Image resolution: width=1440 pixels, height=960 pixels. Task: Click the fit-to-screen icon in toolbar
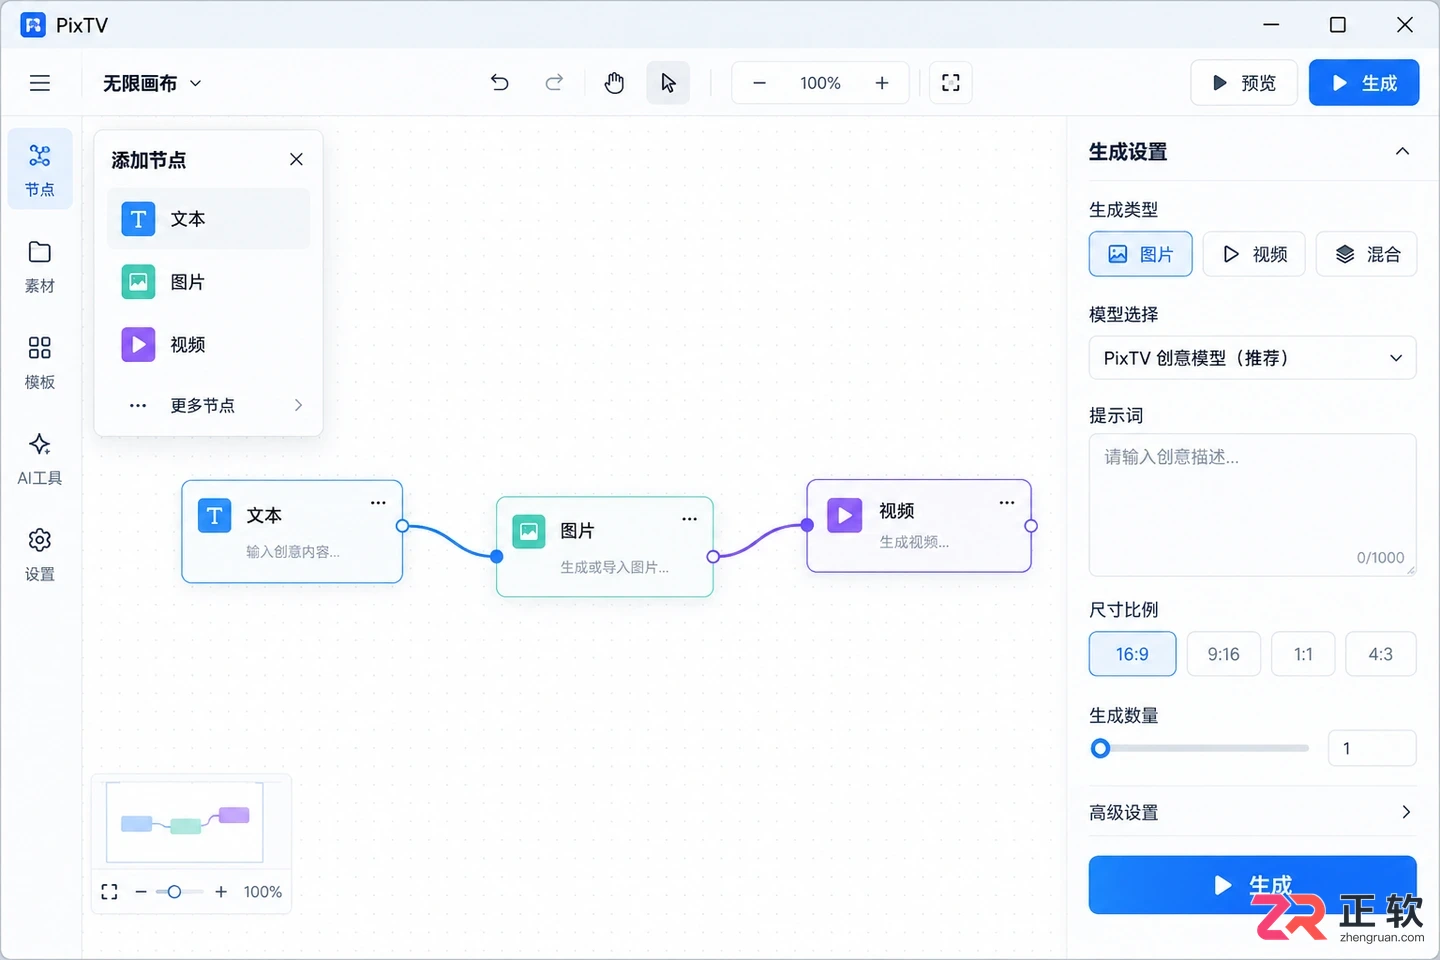click(x=951, y=83)
